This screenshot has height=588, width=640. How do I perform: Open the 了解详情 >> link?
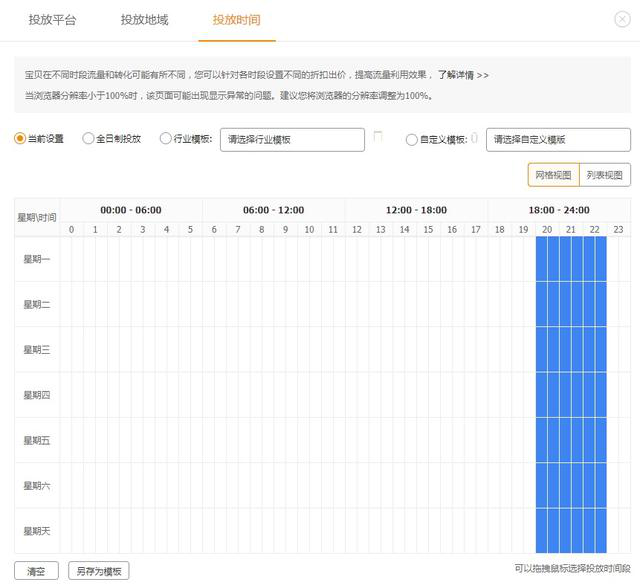[463, 75]
